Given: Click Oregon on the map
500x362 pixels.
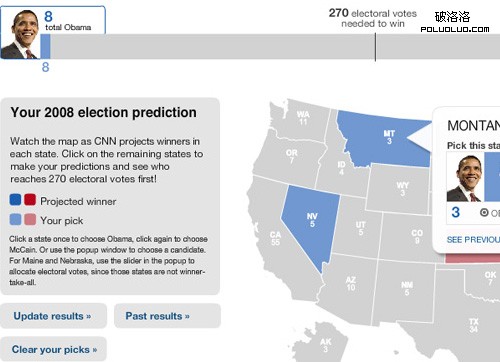Looking at the screenshot, I should coord(291,156).
